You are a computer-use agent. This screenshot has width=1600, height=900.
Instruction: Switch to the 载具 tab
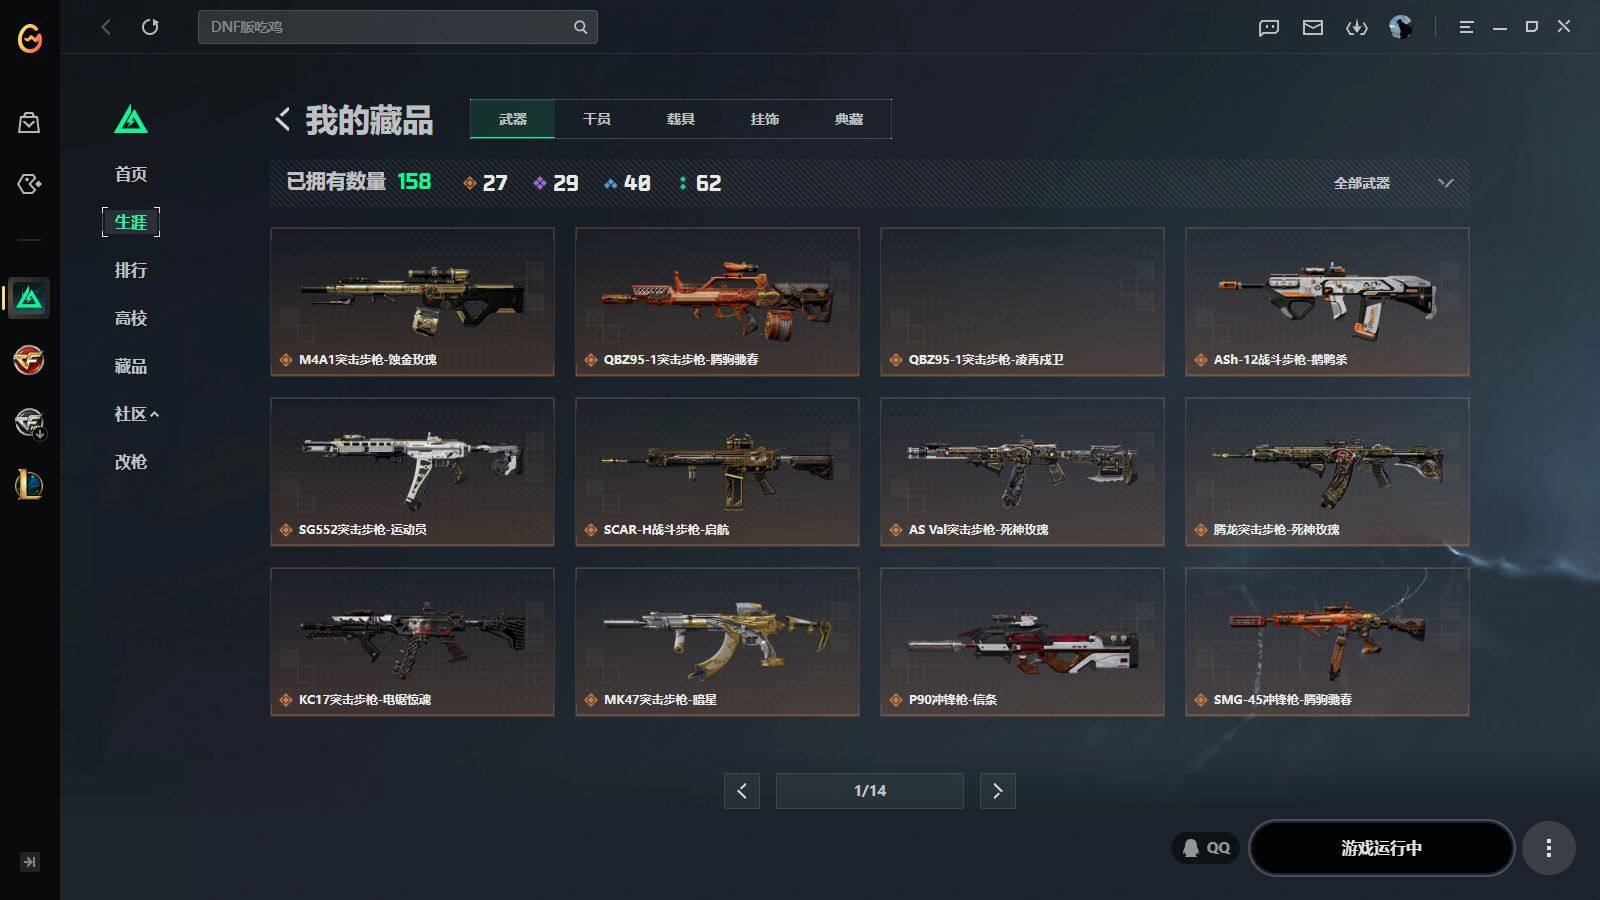click(x=681, y=119)
